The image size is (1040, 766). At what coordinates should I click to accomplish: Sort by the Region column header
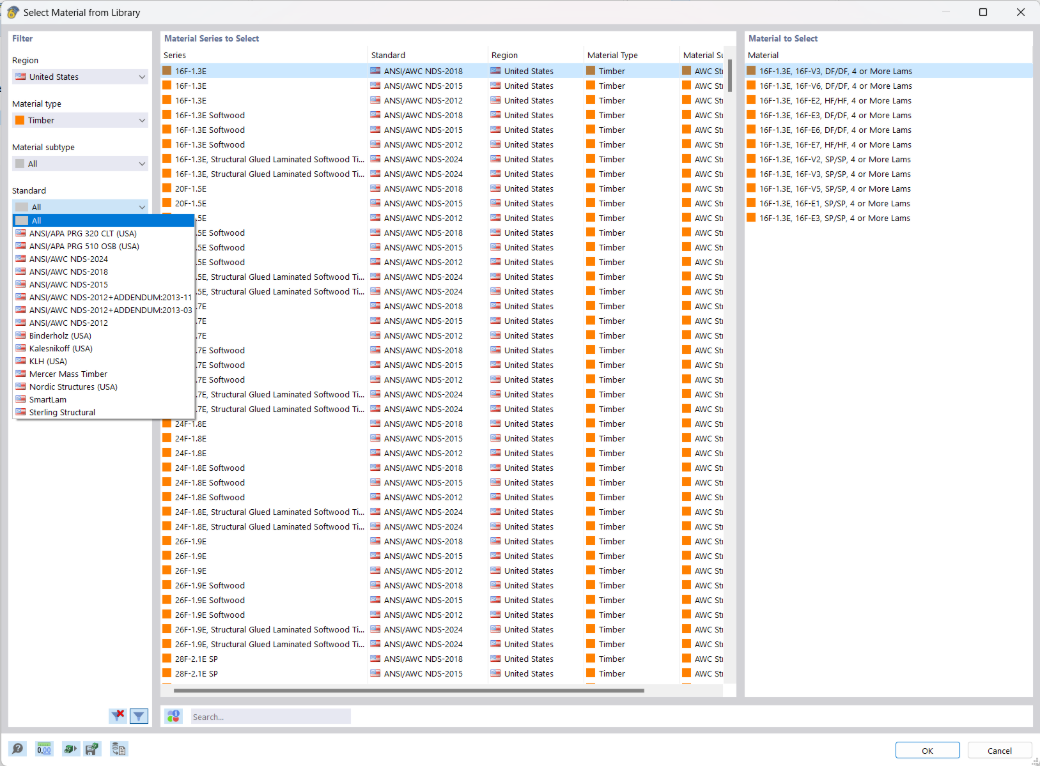(x=535, y=55)
